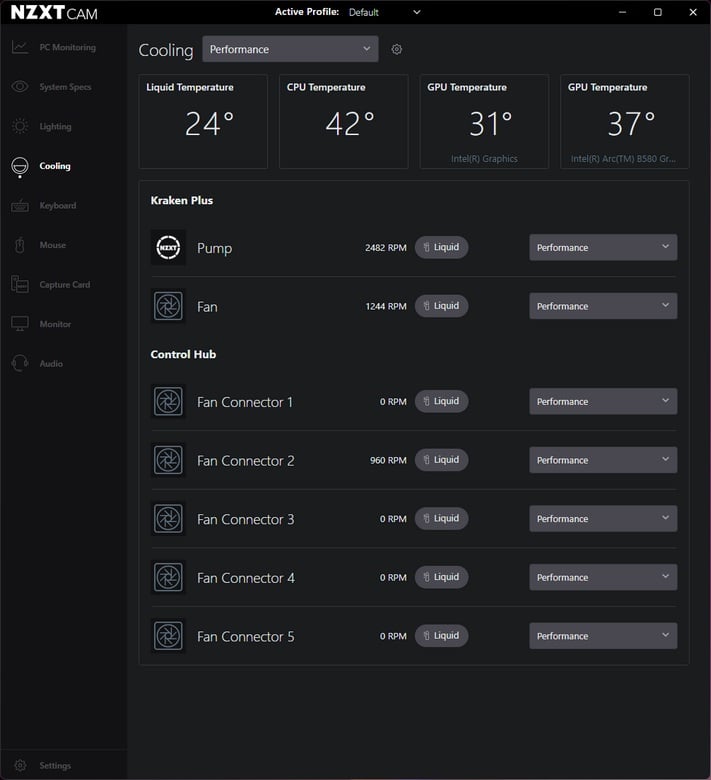Go to System Specs page

click(x=64, y=87)
